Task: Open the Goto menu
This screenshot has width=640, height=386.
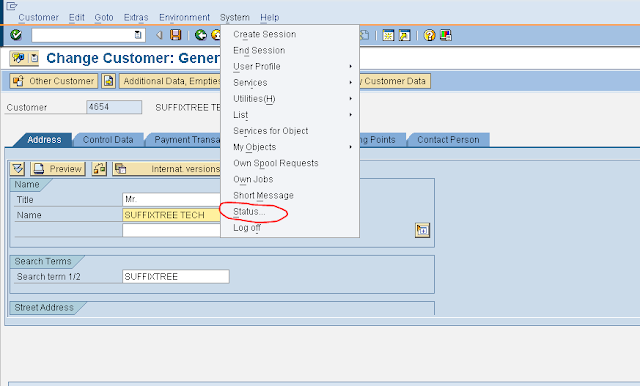Action: [x=104, y=18]
